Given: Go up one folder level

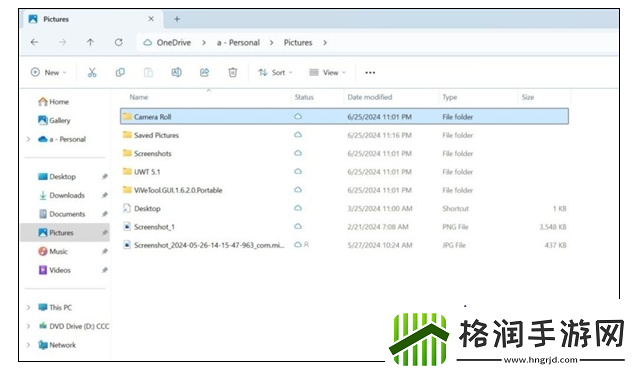Looking at the screenshot, I should click(90, 42).
